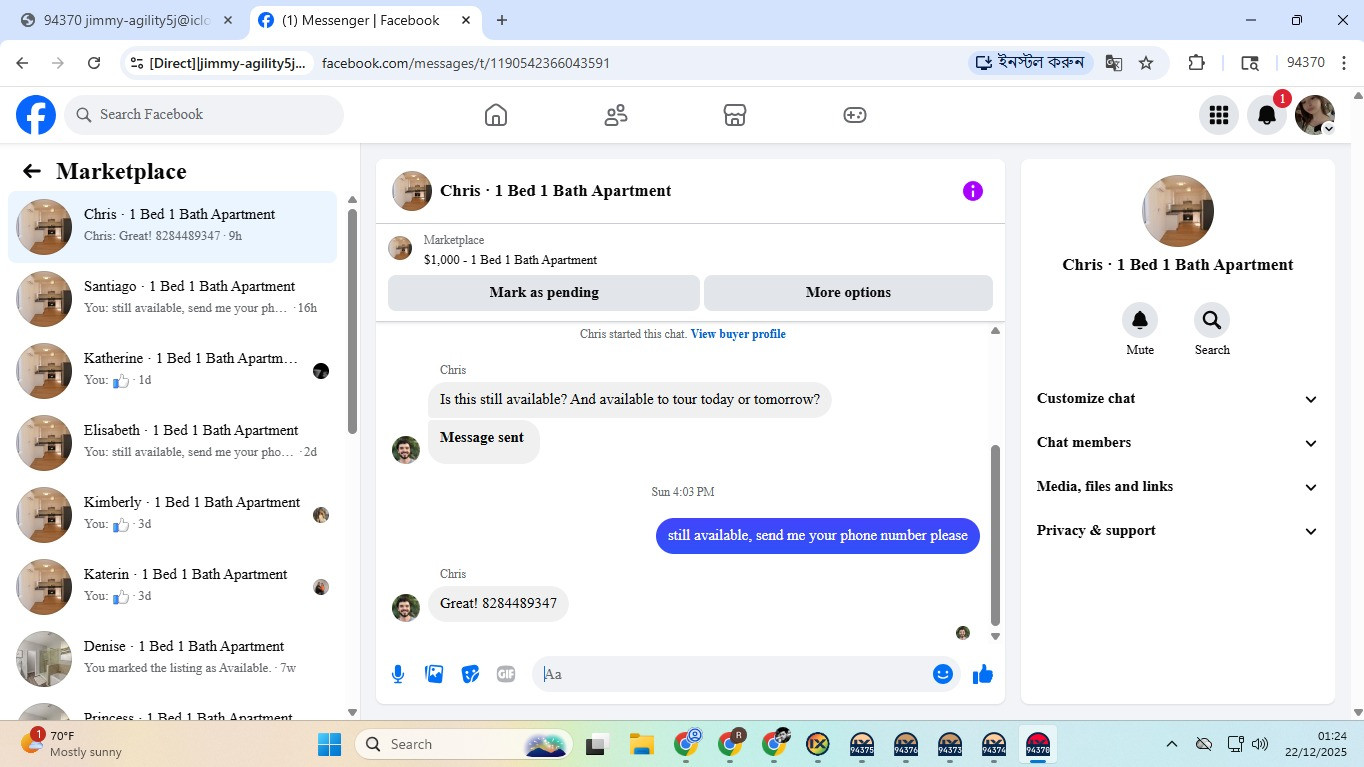Expand the Chat members section
Viewport: 1364px width, 767px height.
pos(1177,443)
